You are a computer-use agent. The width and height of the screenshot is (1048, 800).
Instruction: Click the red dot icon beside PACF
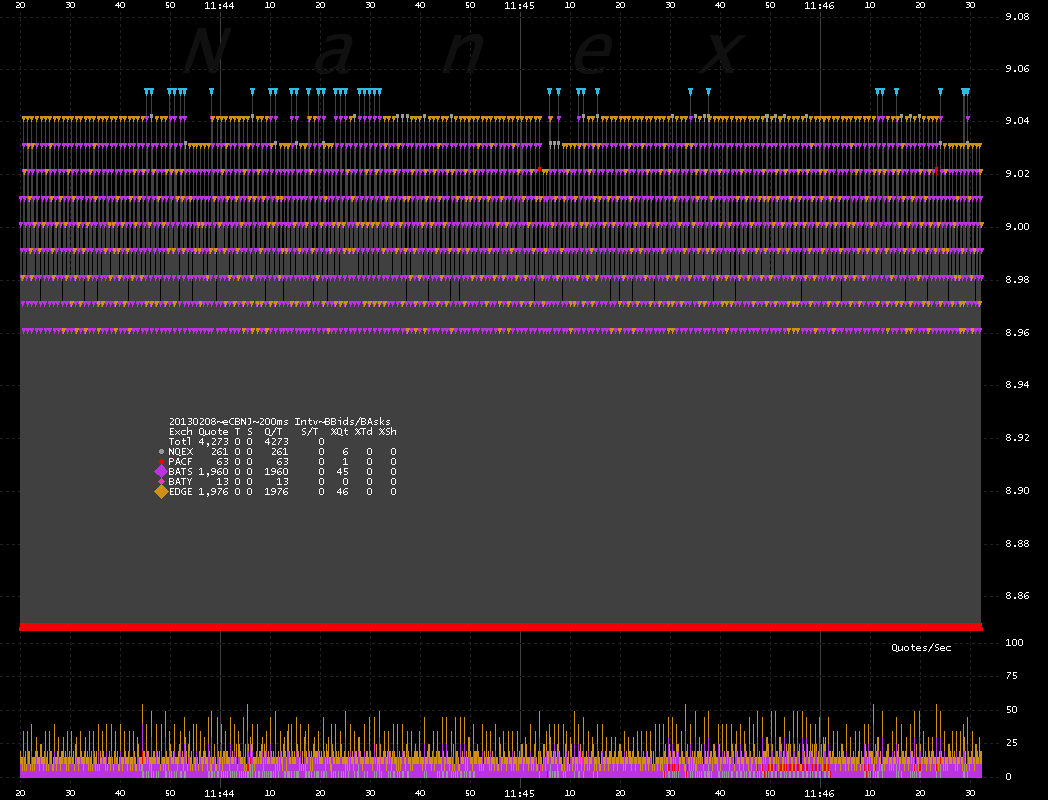point(161,462)
